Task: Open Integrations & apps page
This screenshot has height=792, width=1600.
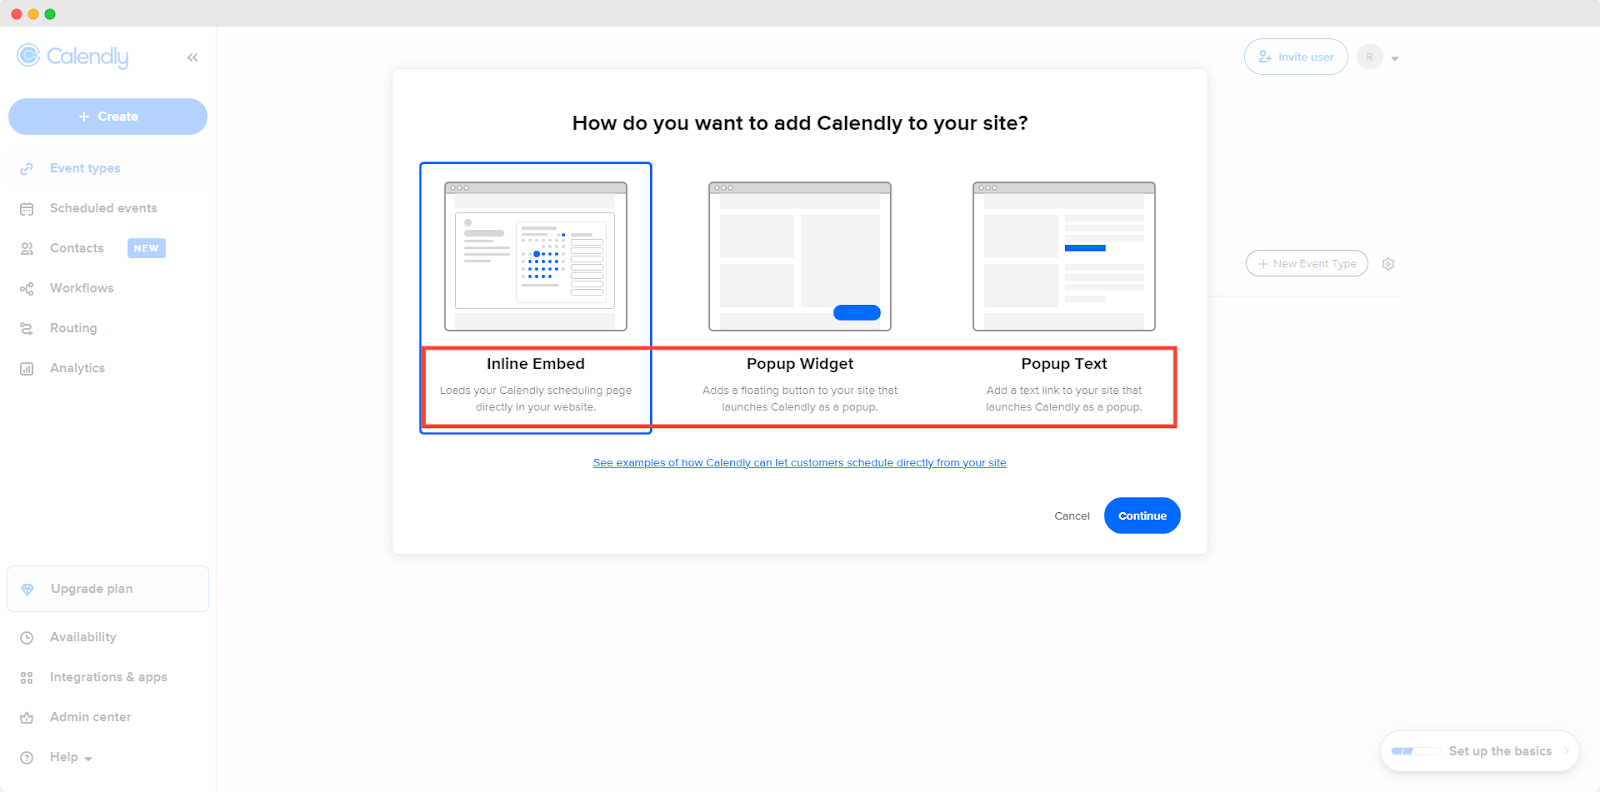Action: tap(108, 677)
